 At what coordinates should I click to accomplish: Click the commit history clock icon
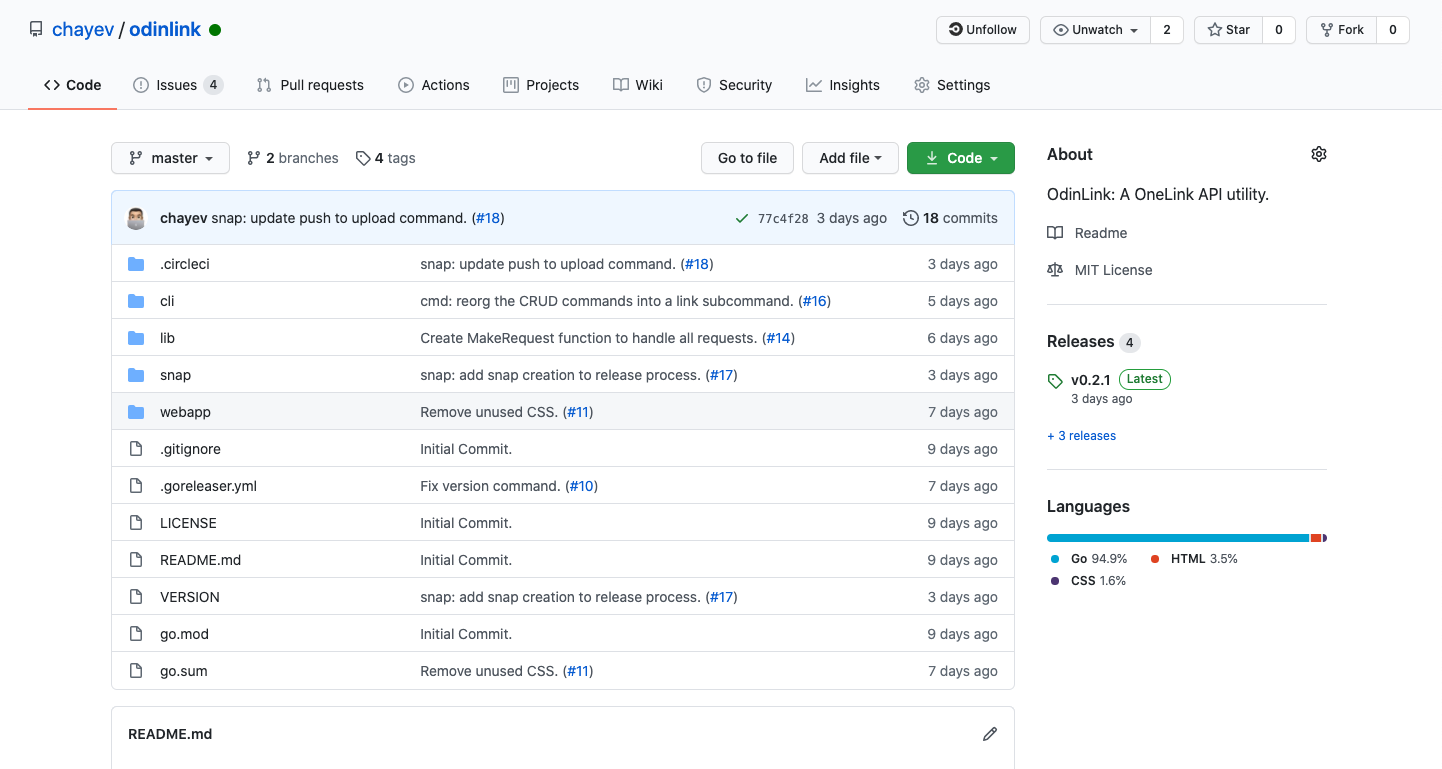coord(910,218)
